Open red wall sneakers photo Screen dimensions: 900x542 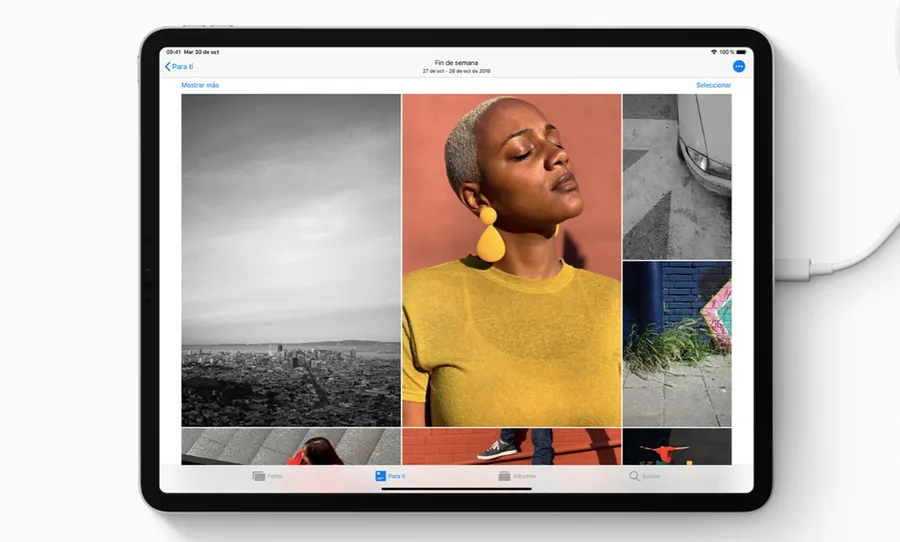[511, 446]
